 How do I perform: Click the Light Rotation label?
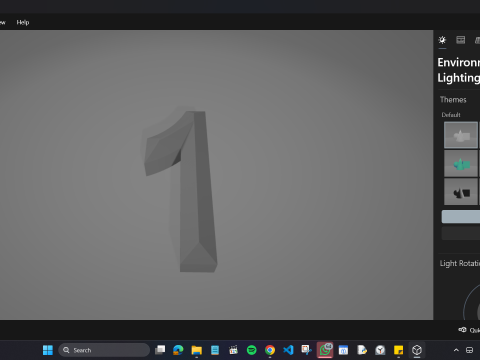pyautogui.click(x=460, y=263)
